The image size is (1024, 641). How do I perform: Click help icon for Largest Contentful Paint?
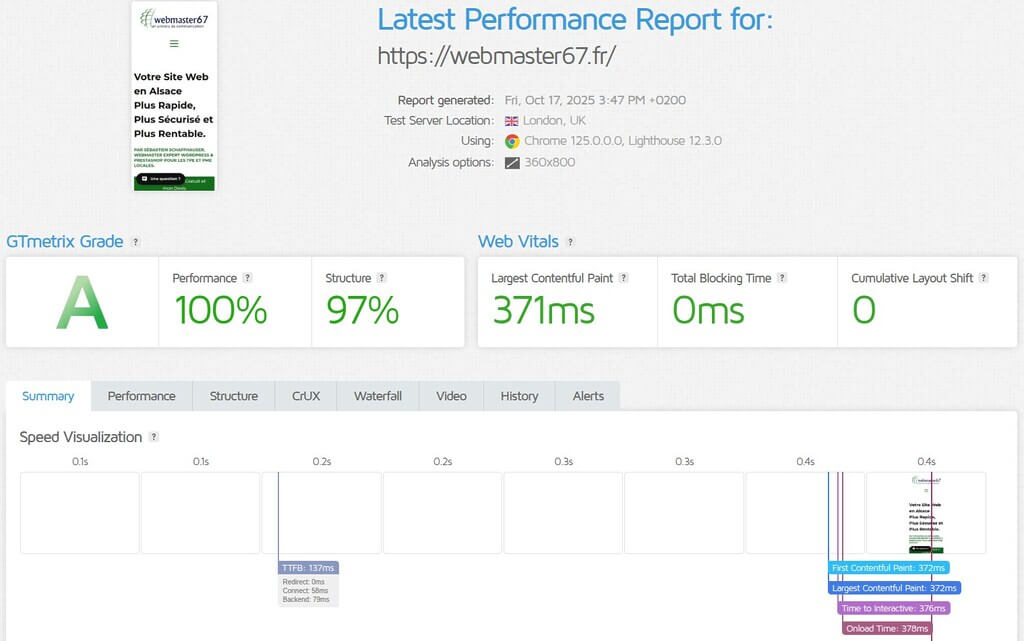pos(623,278)
